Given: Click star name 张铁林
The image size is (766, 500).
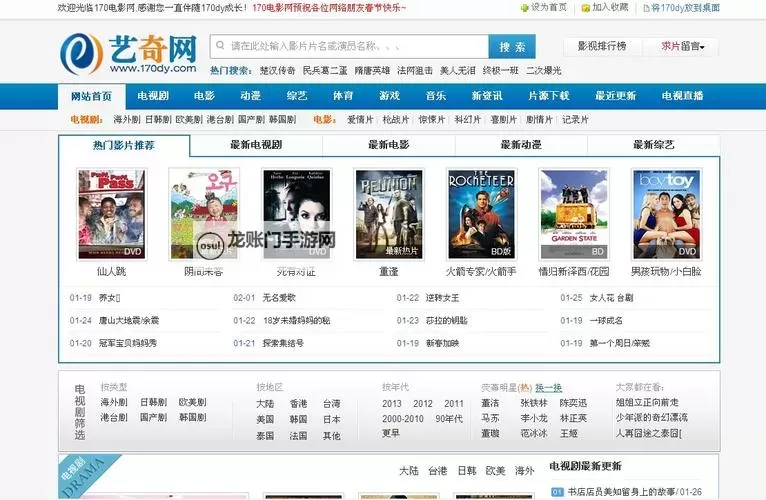Looking at the screenshot, I should 533,403.
